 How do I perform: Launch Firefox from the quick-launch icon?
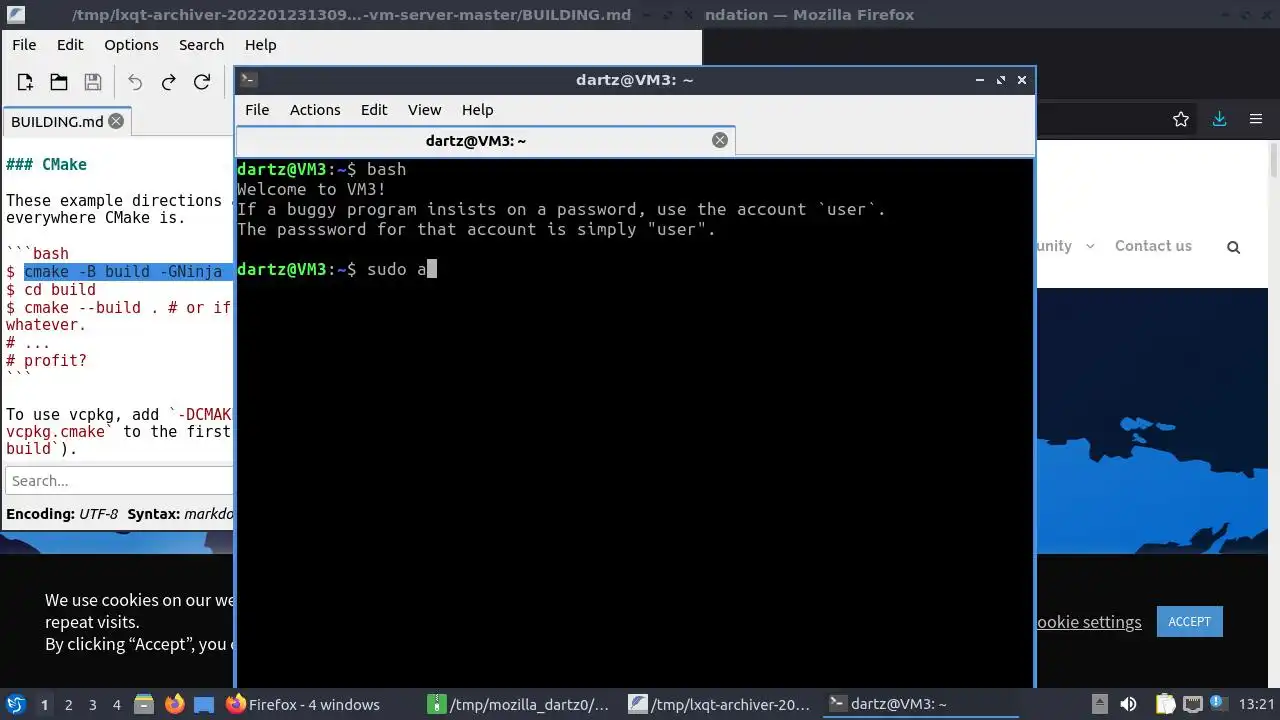174,704
